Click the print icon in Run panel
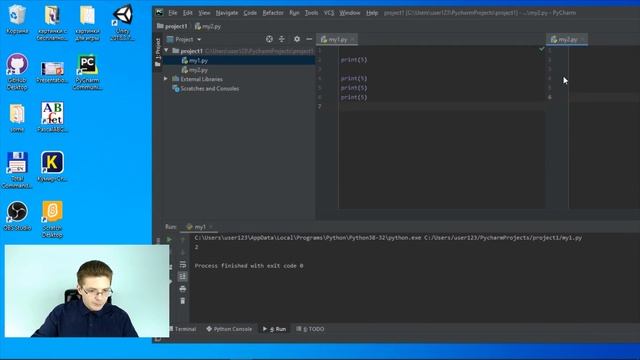640x360 pixels. click(182, 289)
